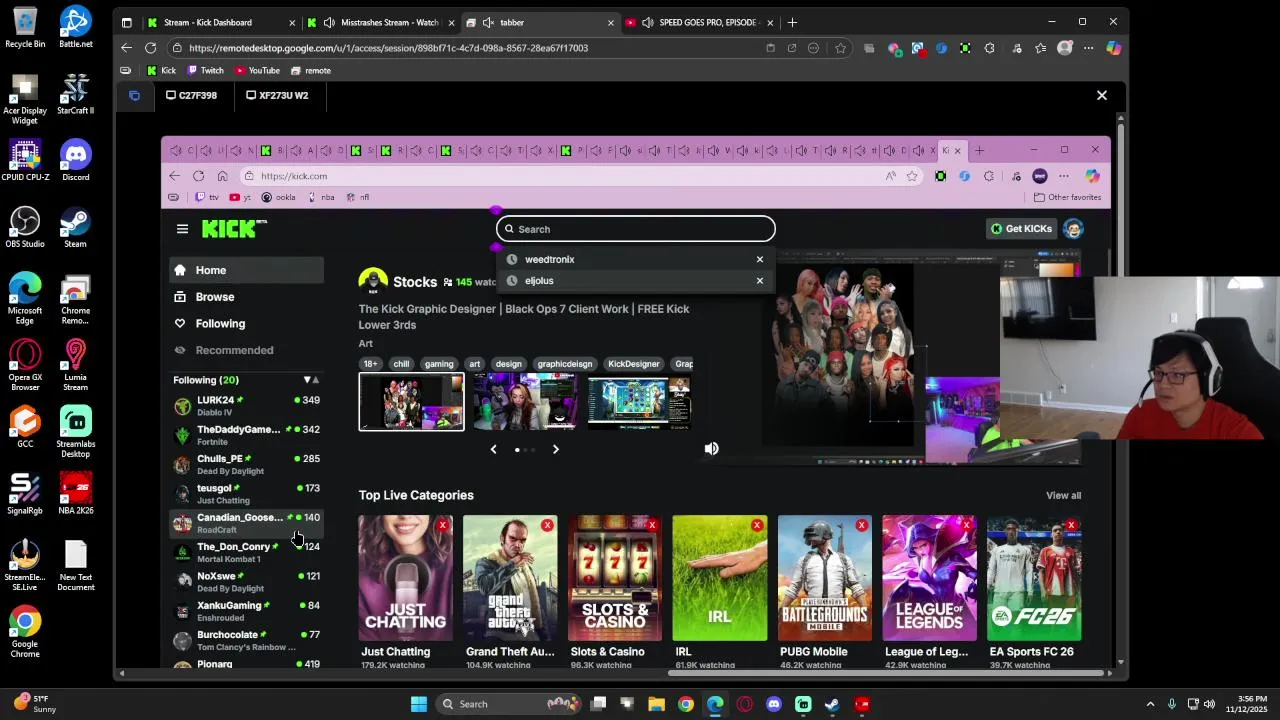1280x720 pixels.
Task: Close the remote desktop display bar
Action: point(1102,95)
